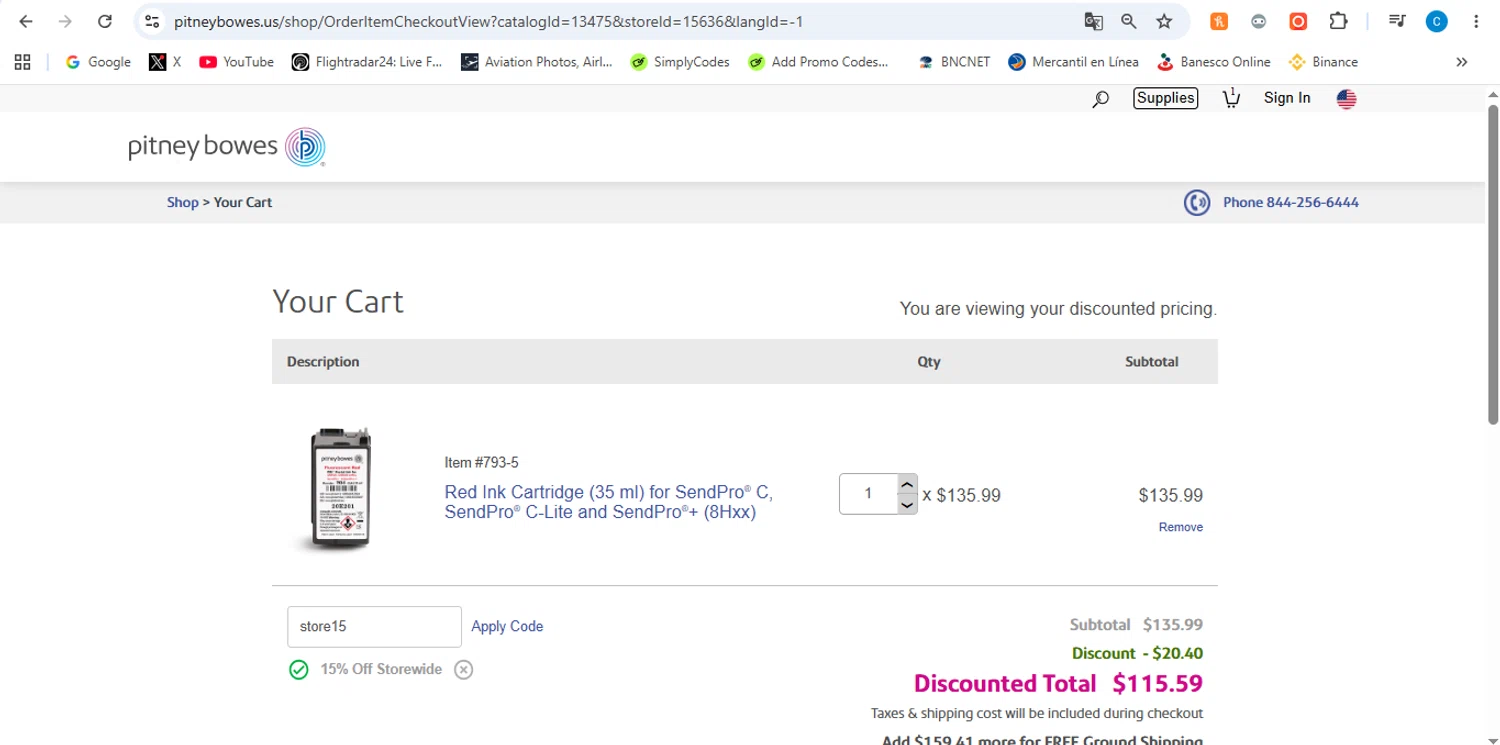Open the Banesco Online bookmark
This screenshot has height=745, width=1500.
(x=1213, y=62)
